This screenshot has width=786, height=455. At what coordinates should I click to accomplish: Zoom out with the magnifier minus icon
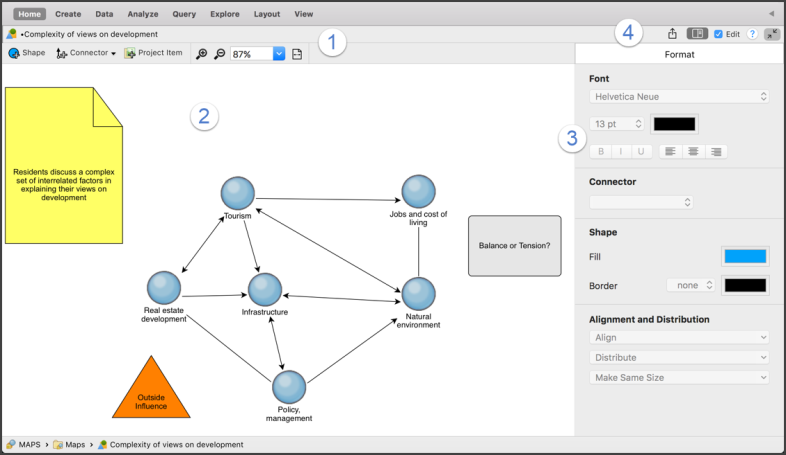(220, 54)
